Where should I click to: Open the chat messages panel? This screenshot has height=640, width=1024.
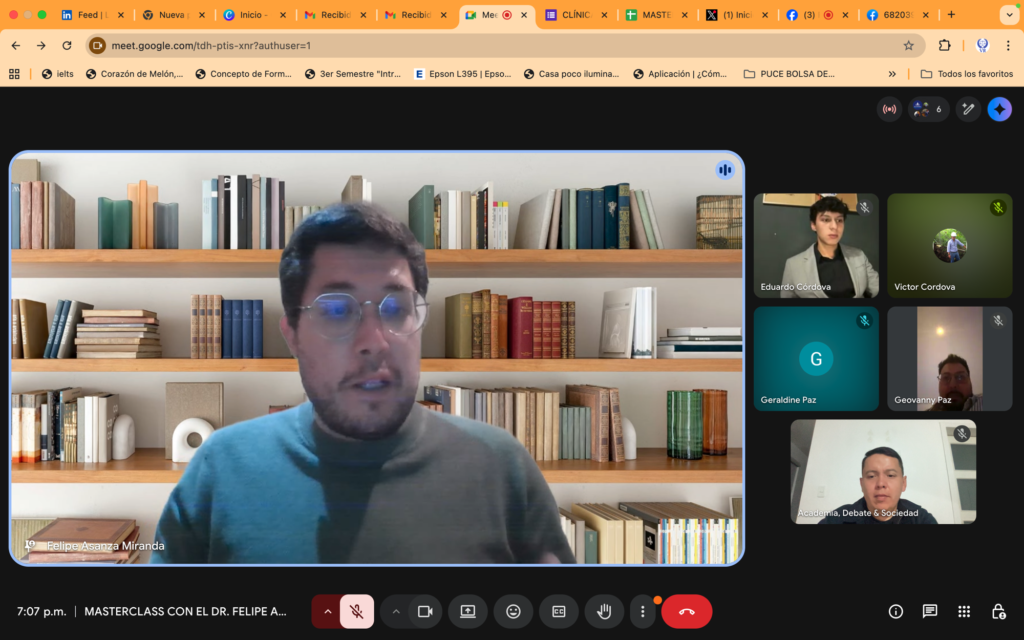pyautogui.click(x=929, y=611)
